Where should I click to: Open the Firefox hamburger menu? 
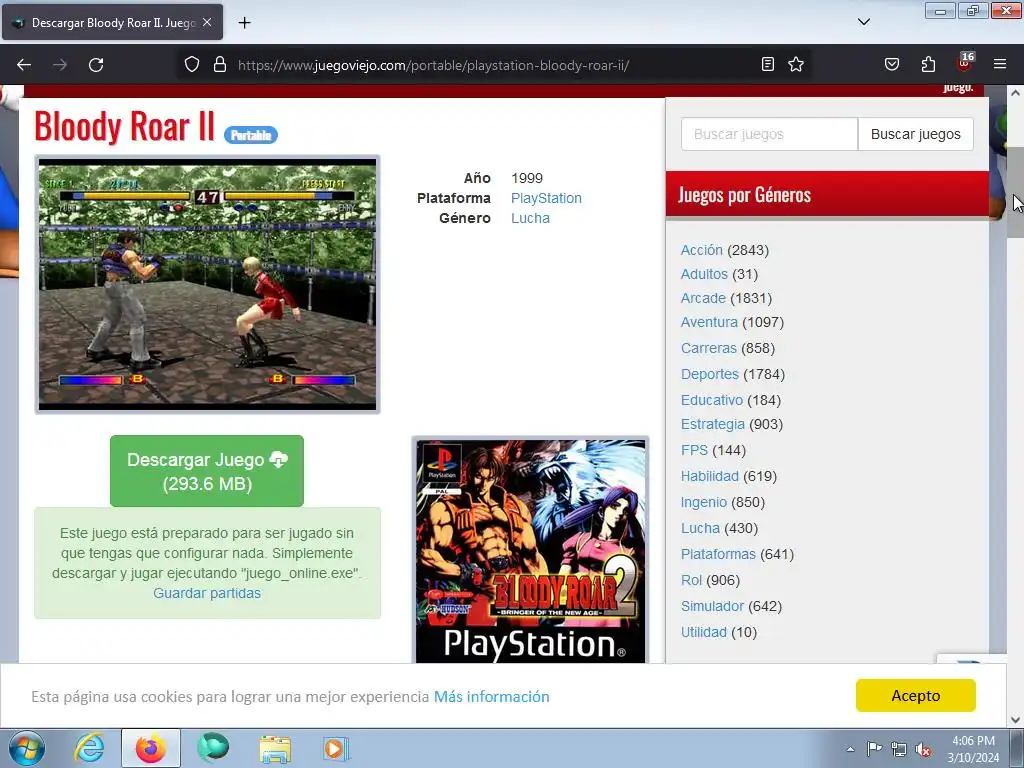999,64
